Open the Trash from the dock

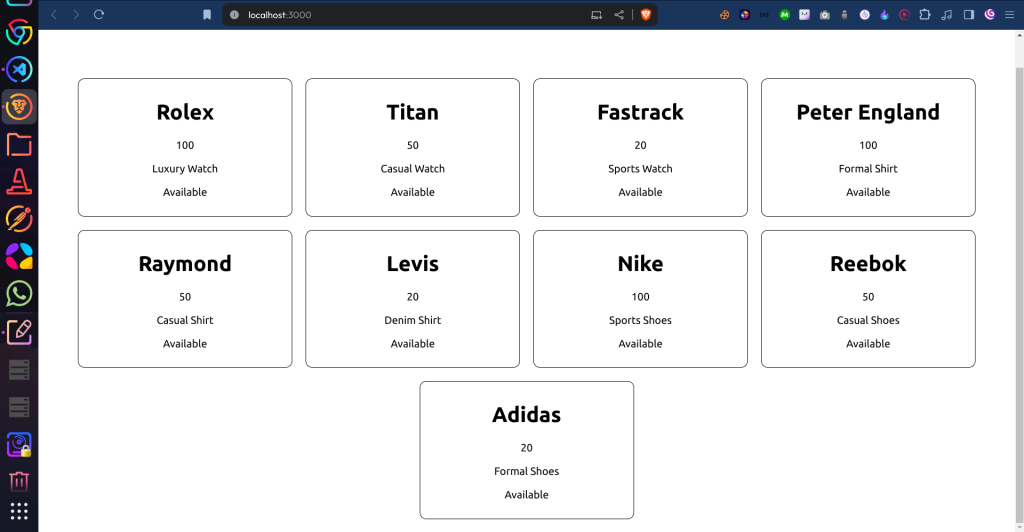19,482
